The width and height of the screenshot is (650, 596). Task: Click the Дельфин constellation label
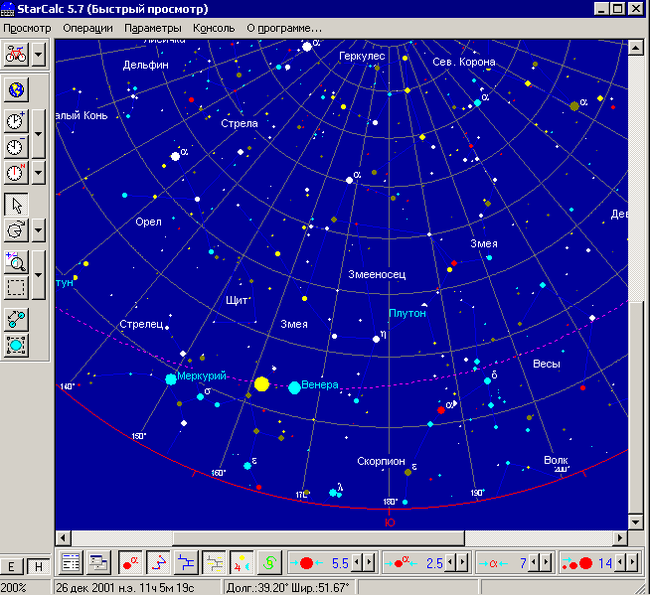(146, 65)
